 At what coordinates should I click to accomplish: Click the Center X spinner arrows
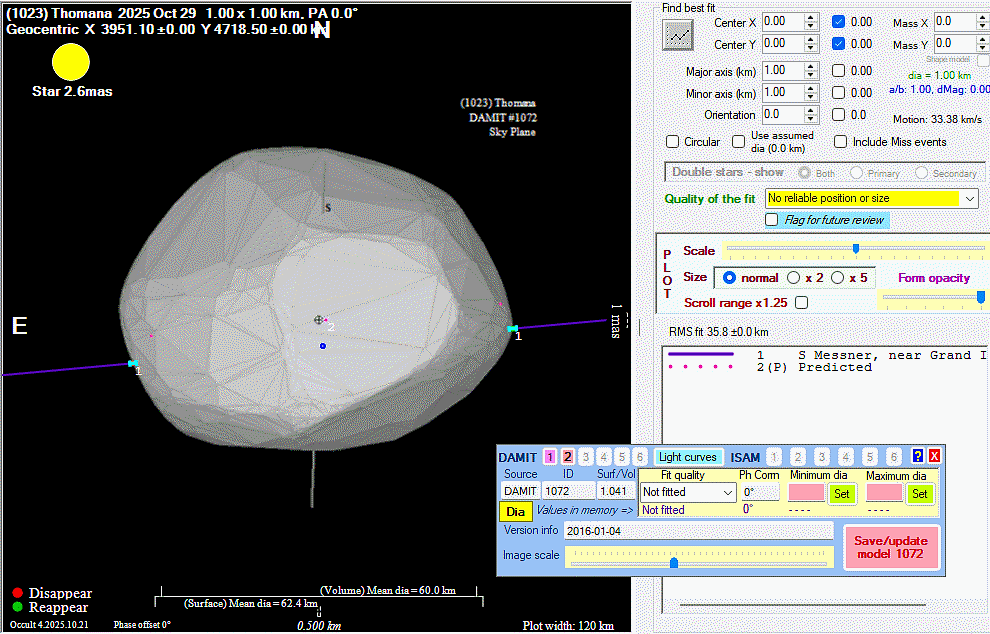pyautogui.click(x=811, y=21)
